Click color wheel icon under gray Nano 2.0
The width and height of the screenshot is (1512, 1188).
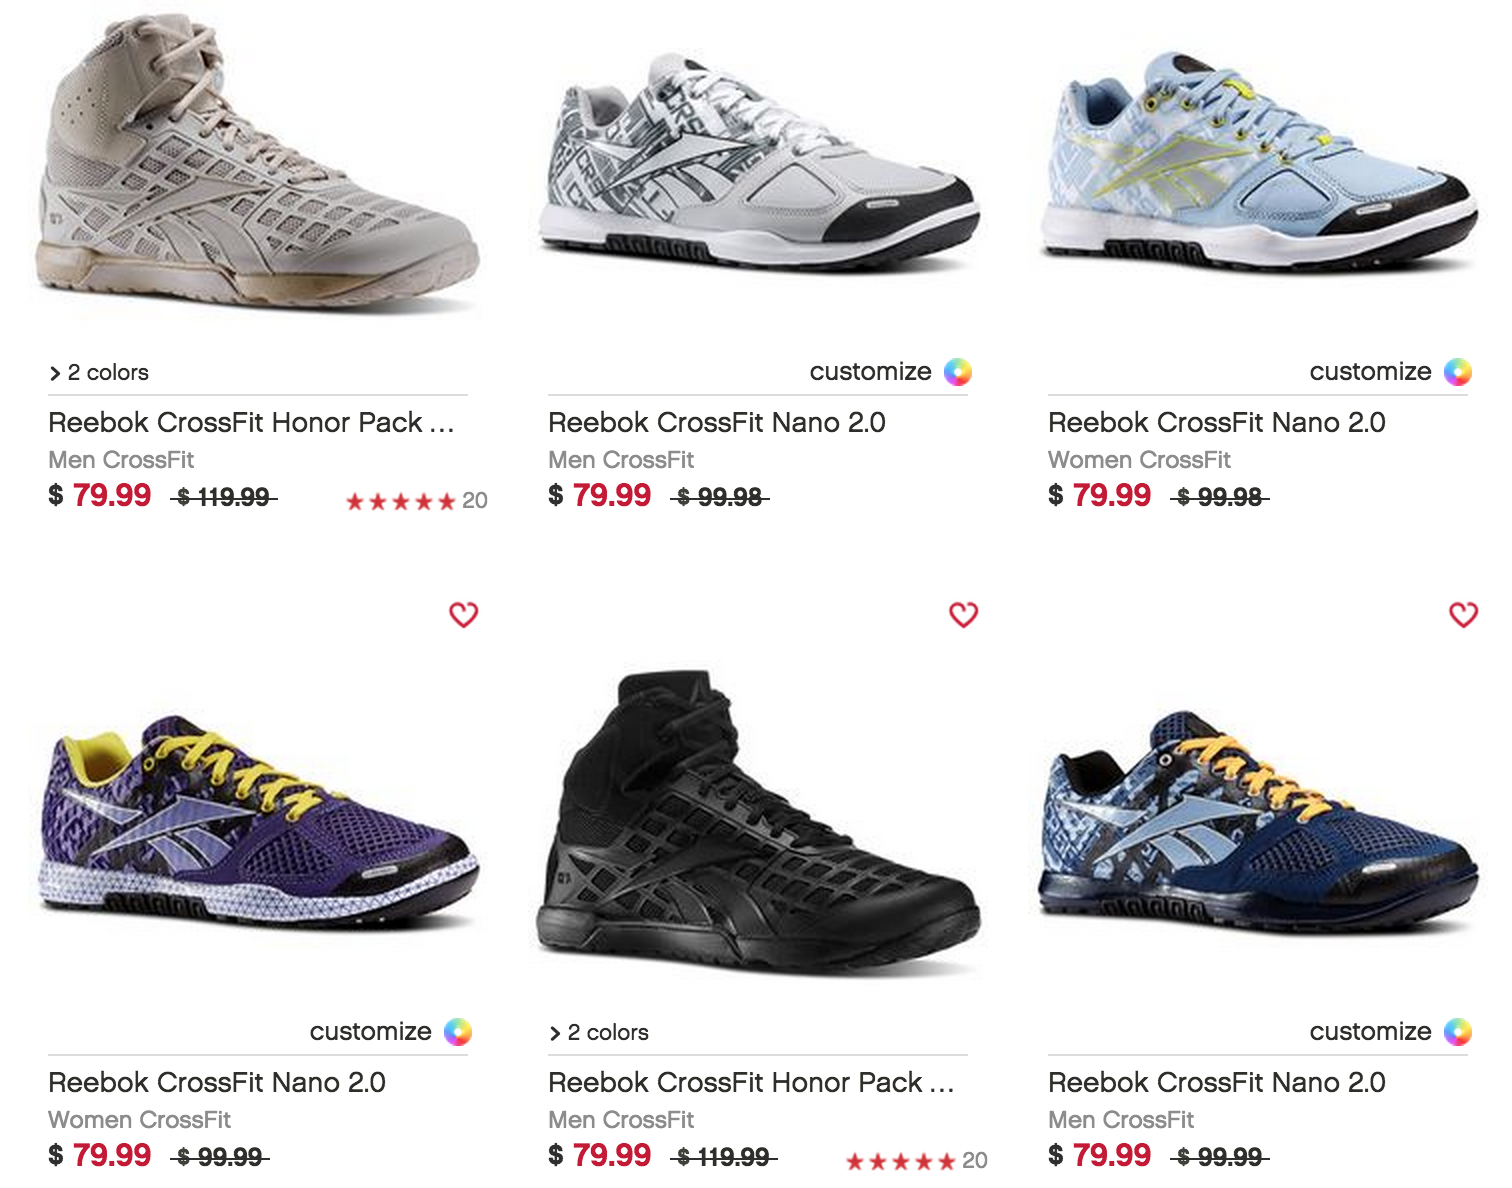point(958,372)
